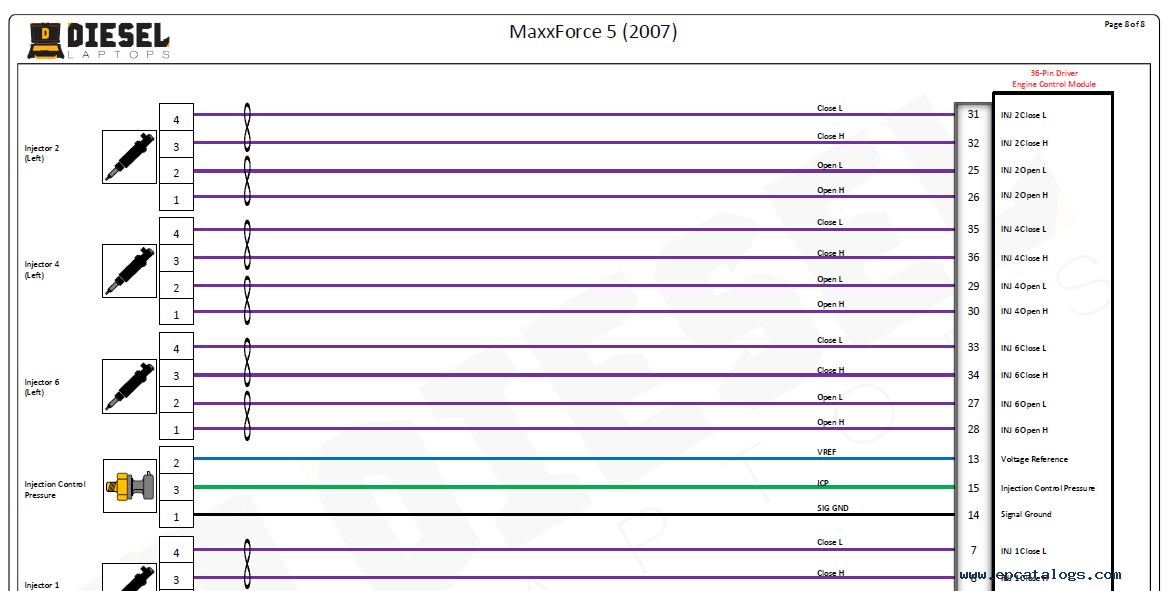Select pin 3 on the Injector 4 connector
Viewport: 1172px width, 591px height.
[176, 259]
